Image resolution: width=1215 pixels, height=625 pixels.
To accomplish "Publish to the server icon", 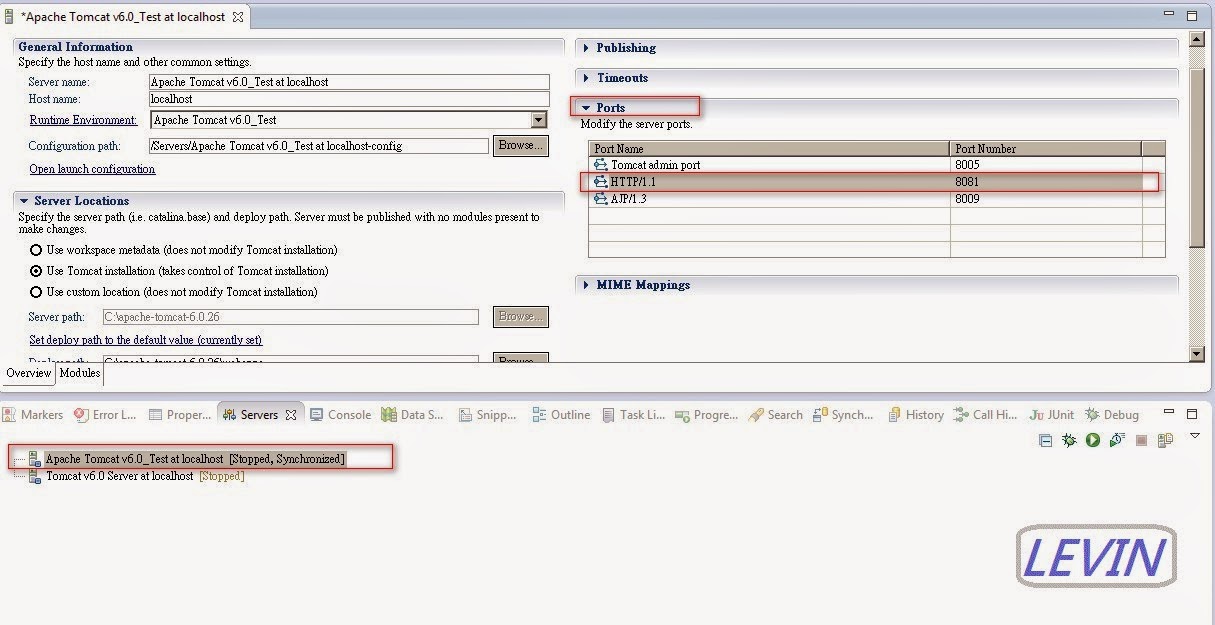I will pyautogui.click(x=1165, y=440).
